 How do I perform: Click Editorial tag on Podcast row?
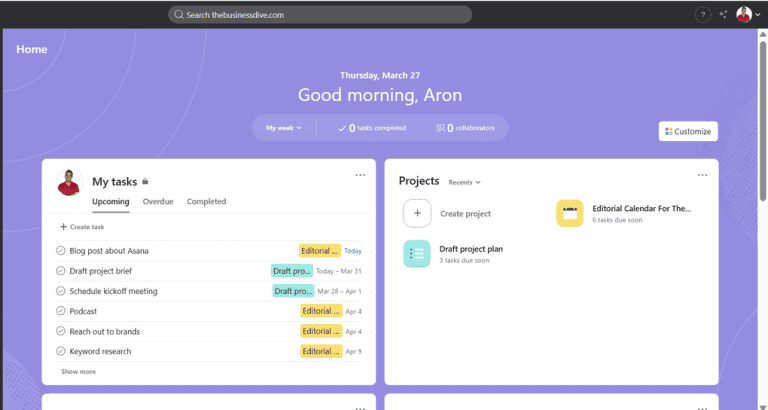[321, 311]
